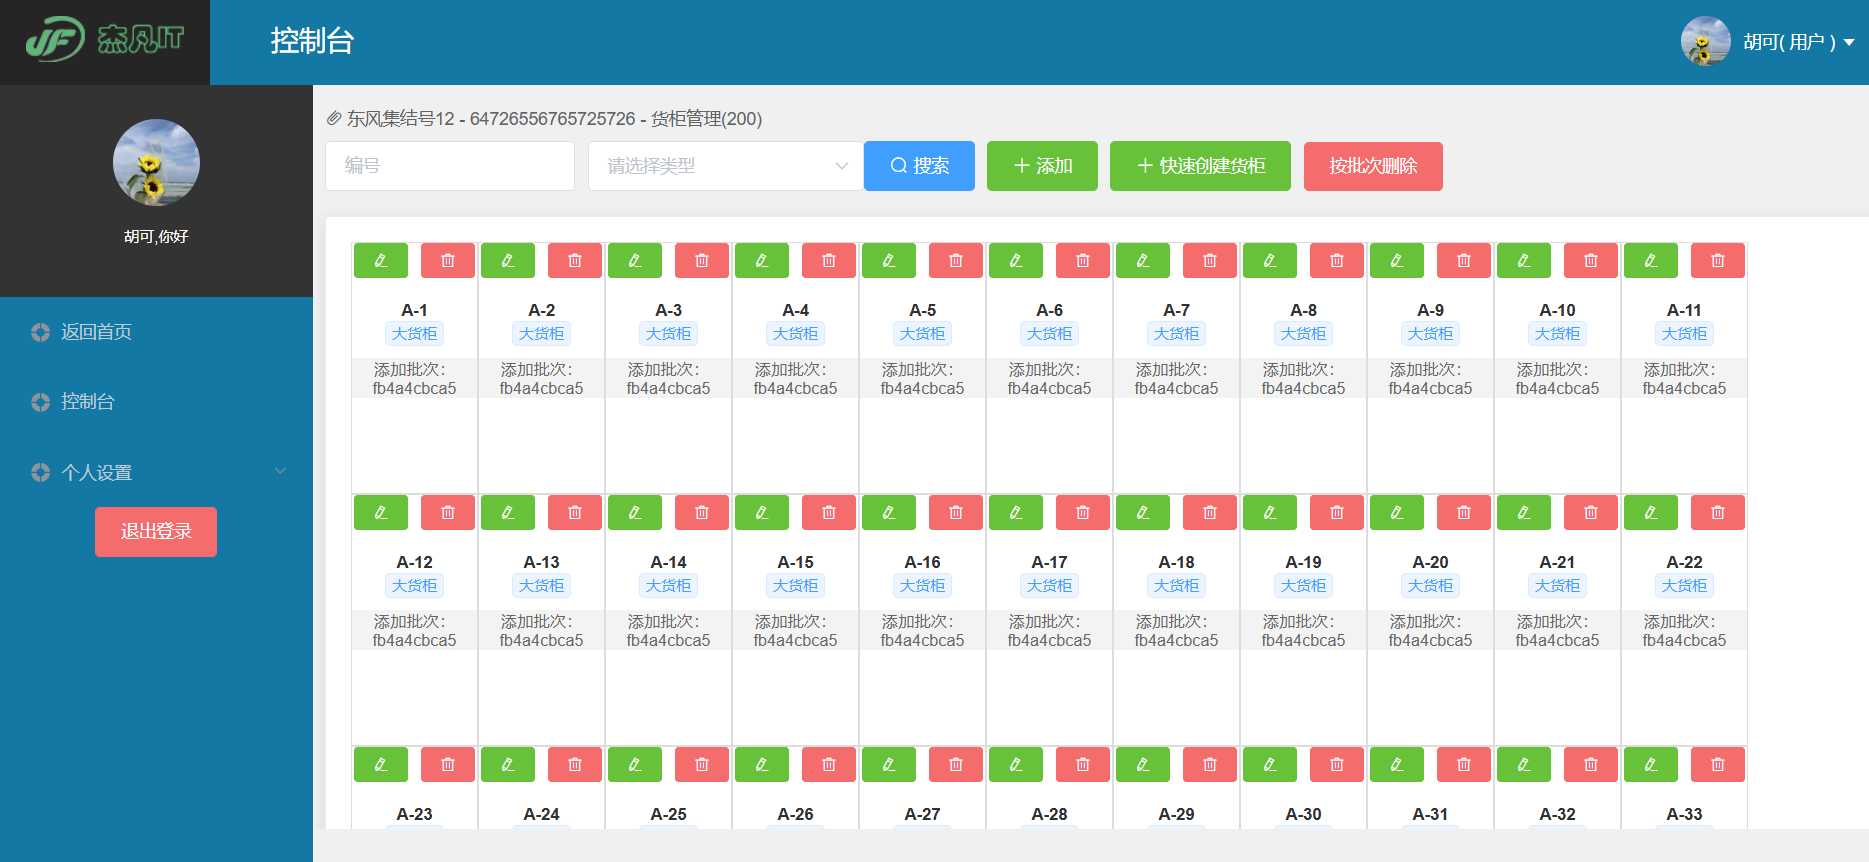Click the 大货柜 tag under A-11
Viewport: 1869px width, 862px height.
[1684, 334]
